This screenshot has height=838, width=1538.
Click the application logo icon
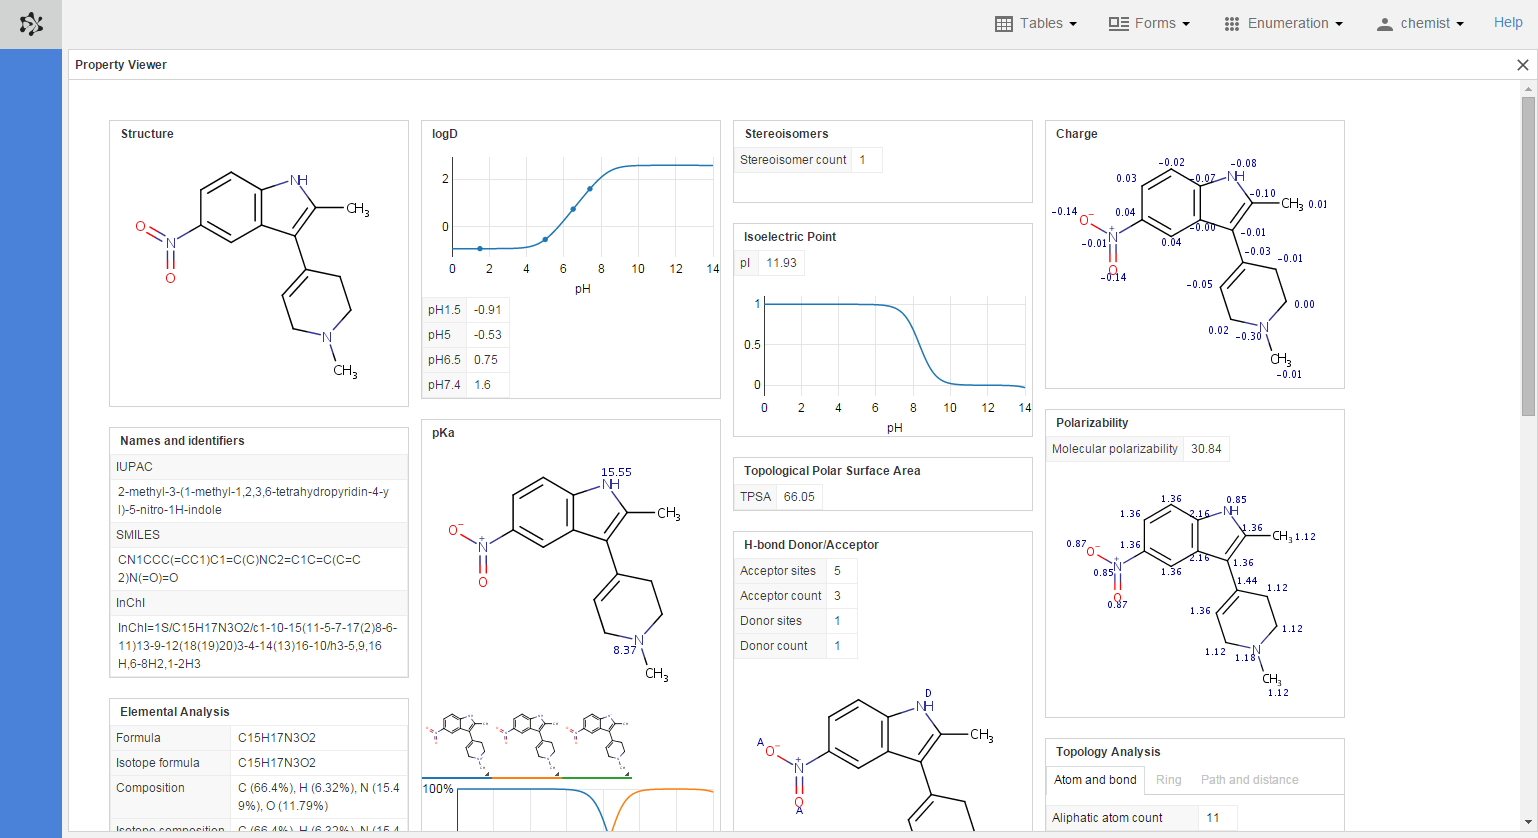click(31, 24)
